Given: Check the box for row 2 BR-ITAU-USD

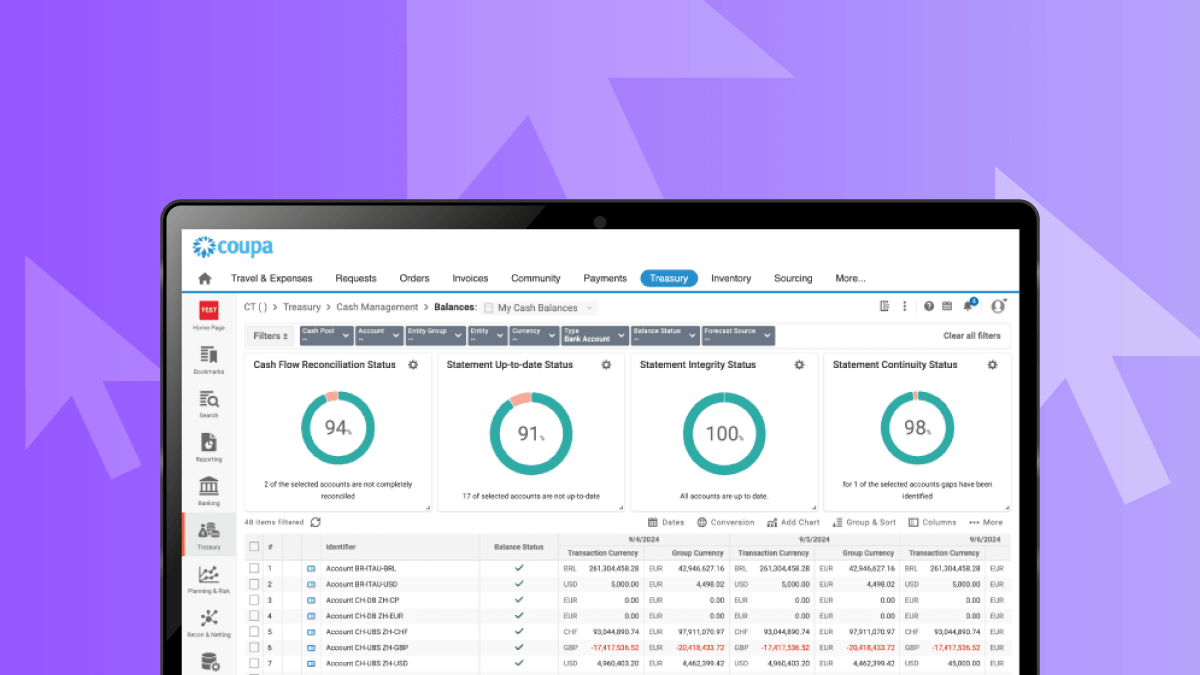Looking at the screenshot, I should (x=254, y=584).
